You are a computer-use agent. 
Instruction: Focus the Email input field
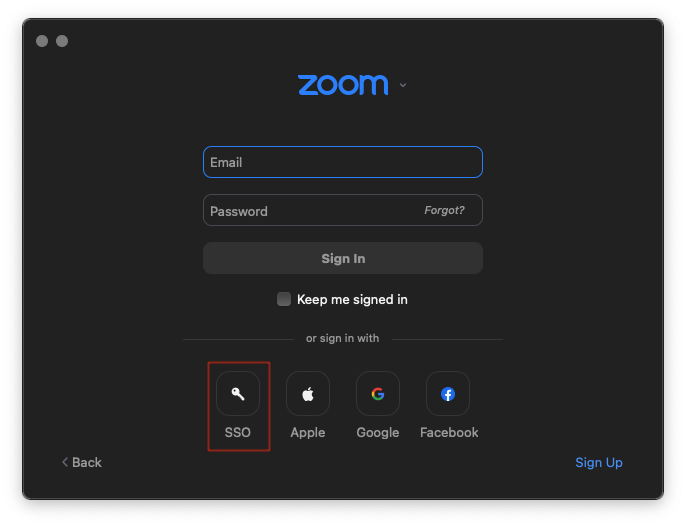click(x=343, y=162)
